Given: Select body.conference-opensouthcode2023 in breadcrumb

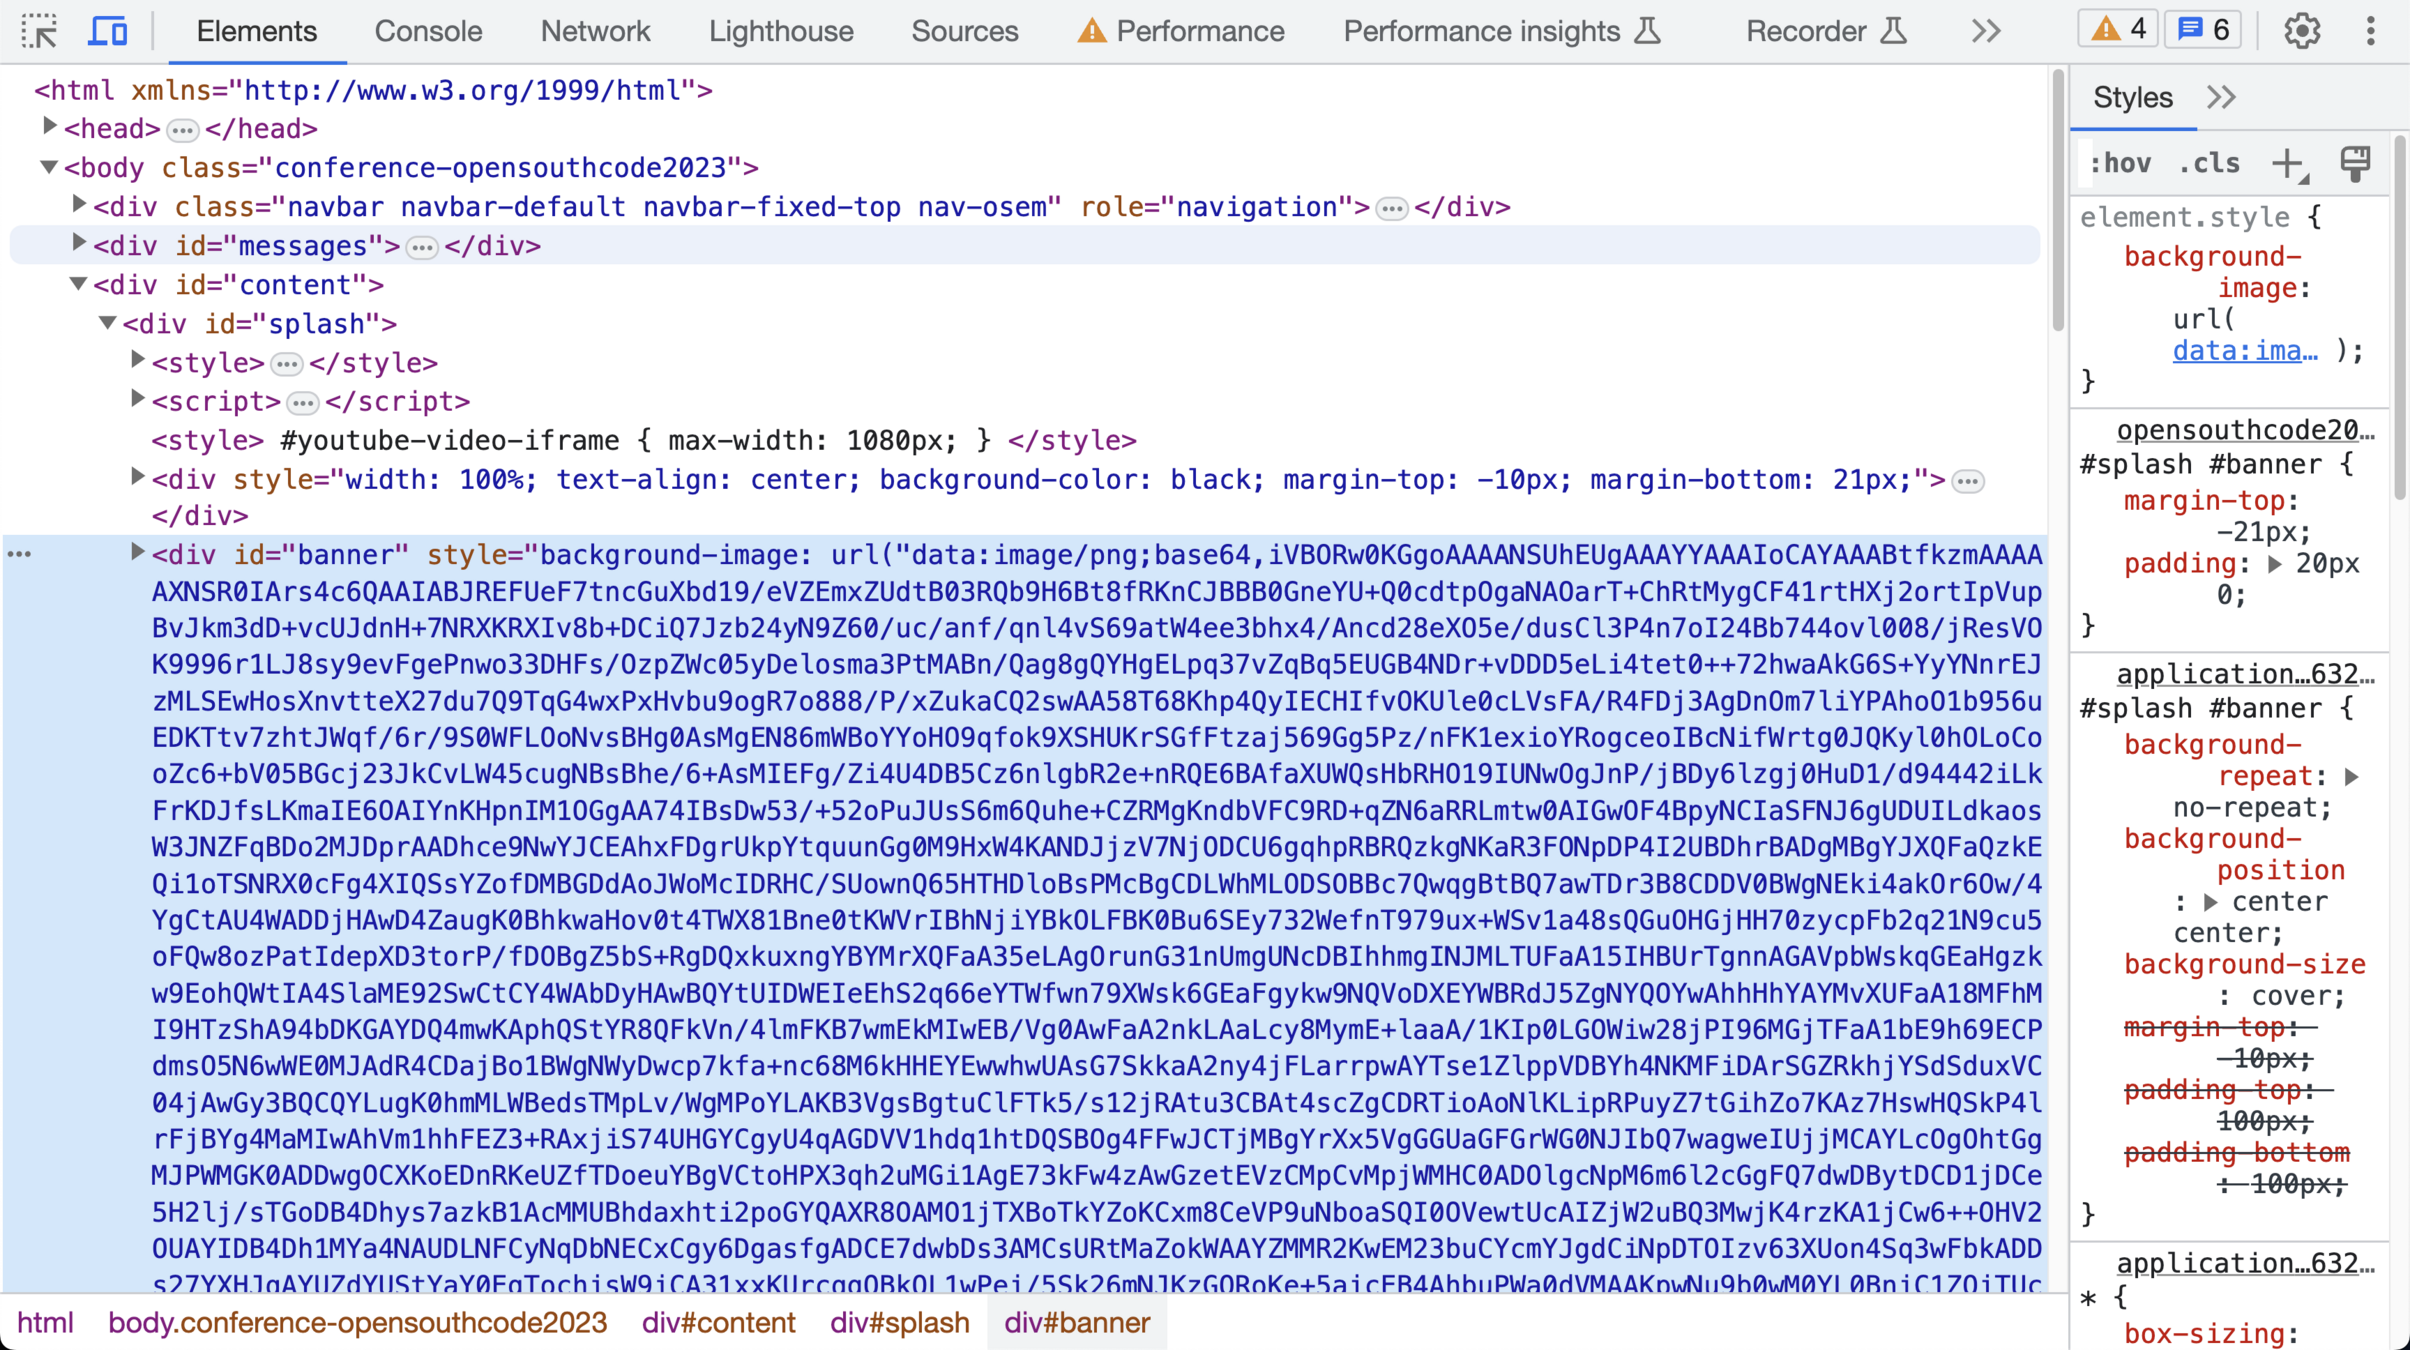Looking at the screenshot, I should (357, 1322).
